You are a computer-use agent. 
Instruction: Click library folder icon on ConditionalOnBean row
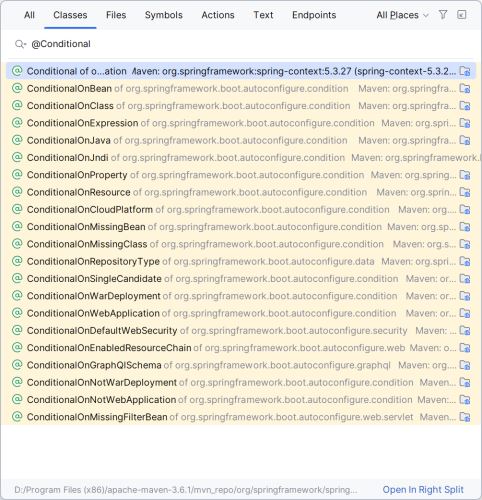[x=465, y=89]
